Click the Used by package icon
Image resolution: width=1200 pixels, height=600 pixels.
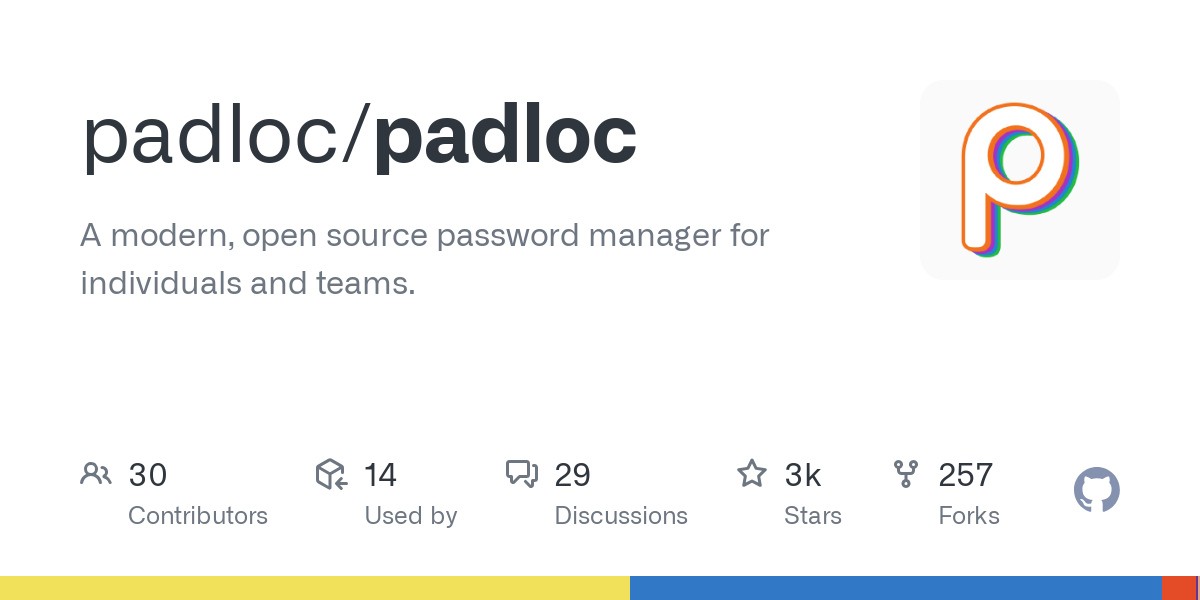331,474
